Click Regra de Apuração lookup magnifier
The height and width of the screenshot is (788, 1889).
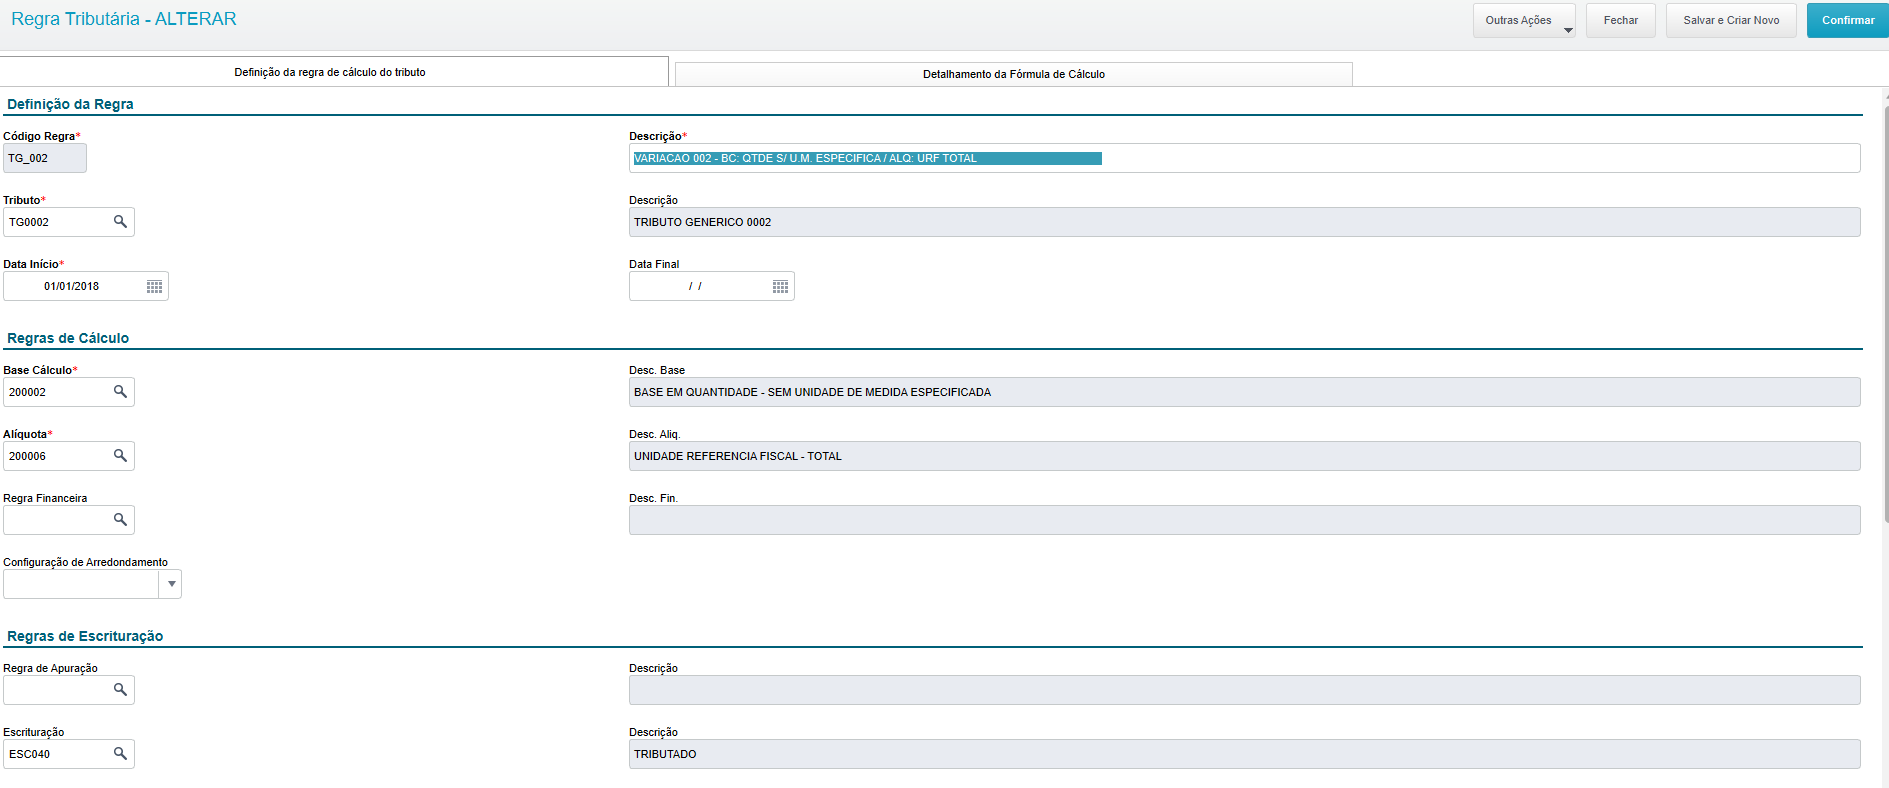[120, 690]
